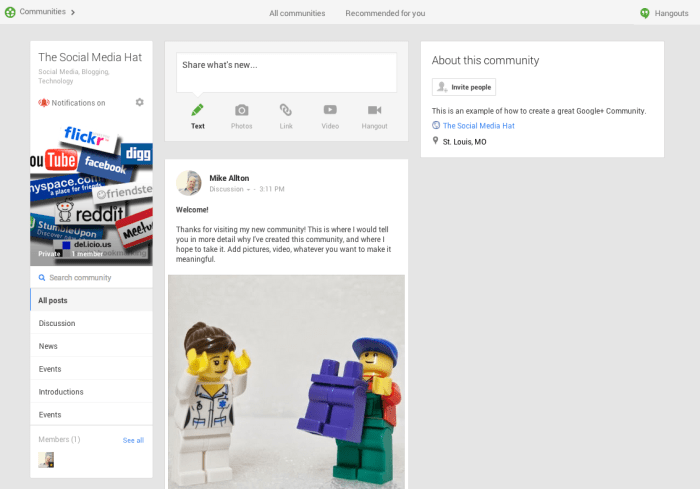Expand the Communities breadcrumb chevron

point(73,12)
